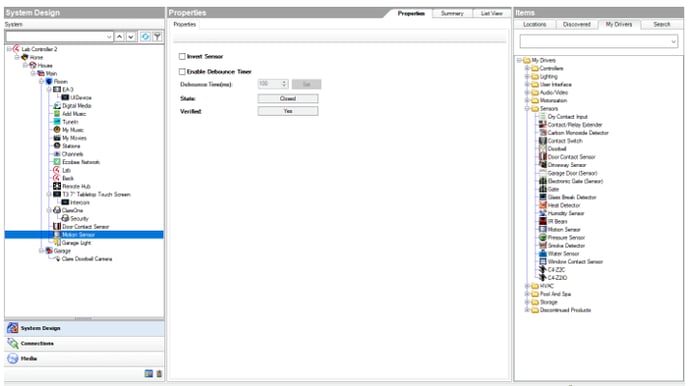Toggle the Invert Sensor checkbox
Screen dimensions: 688x386
point(182,57)
